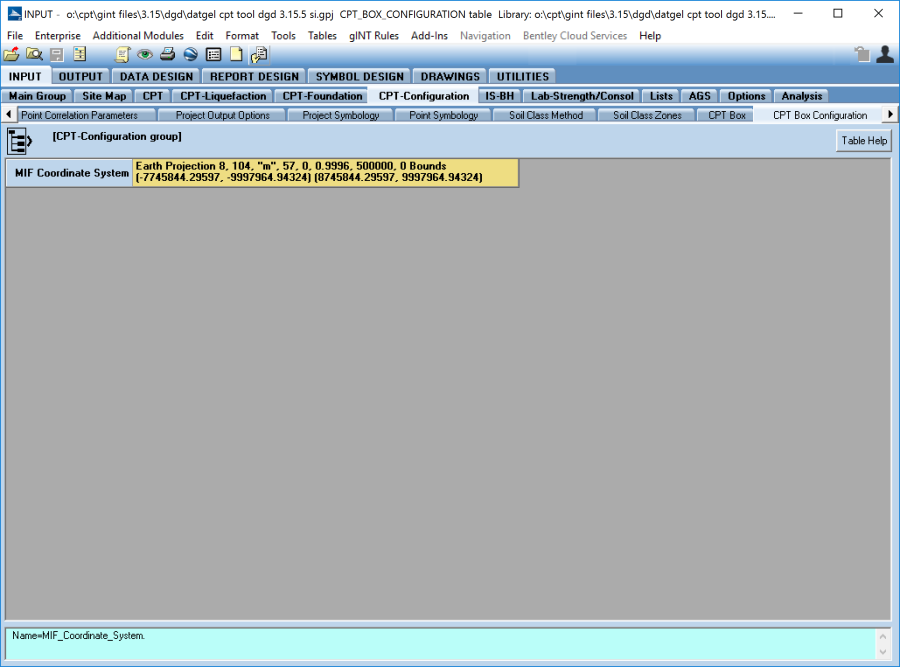Open the Add-Ins menu
Image resolution: width=900 pixels, height=667 pixels.
click(x=429, y=36)
